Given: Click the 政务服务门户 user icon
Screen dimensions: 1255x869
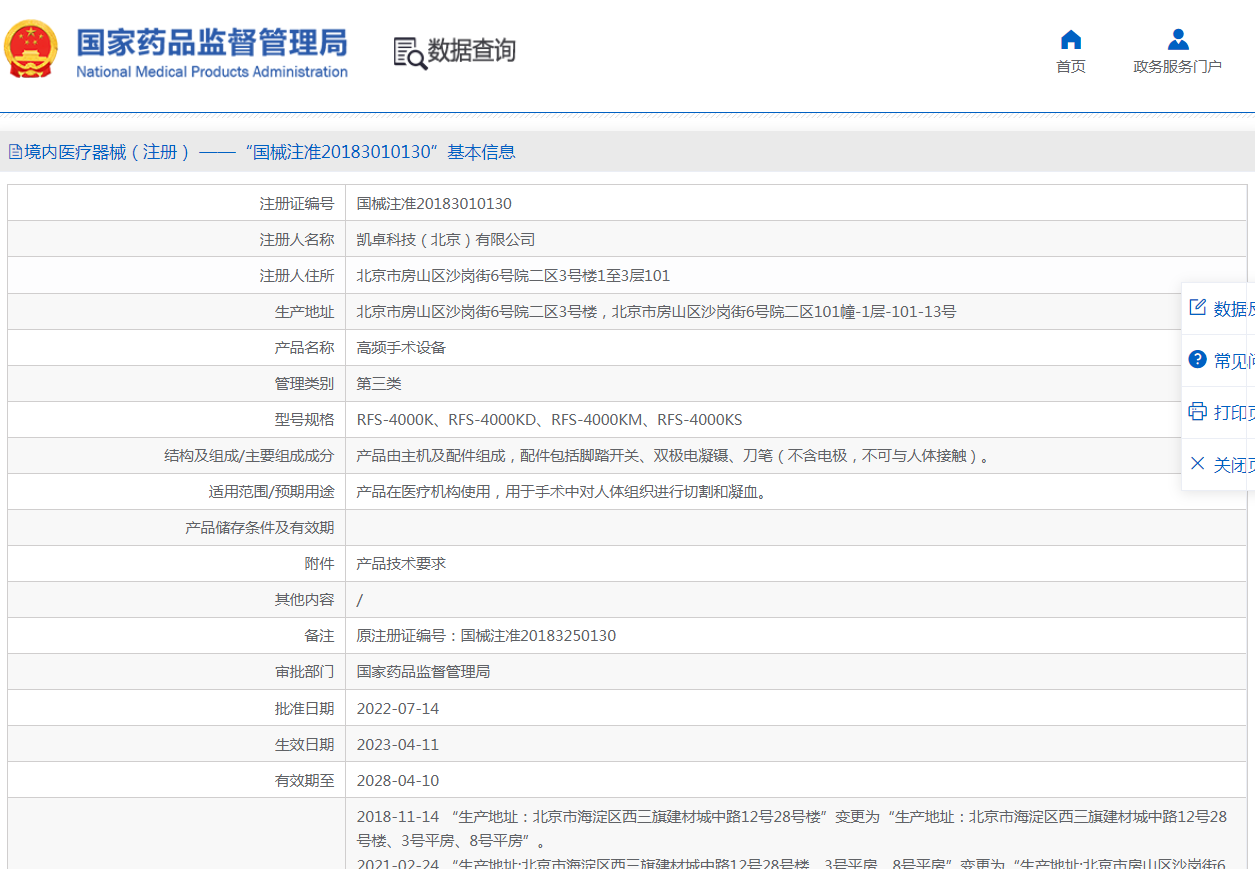Looking at the screenshot, I should [1178, 40].
